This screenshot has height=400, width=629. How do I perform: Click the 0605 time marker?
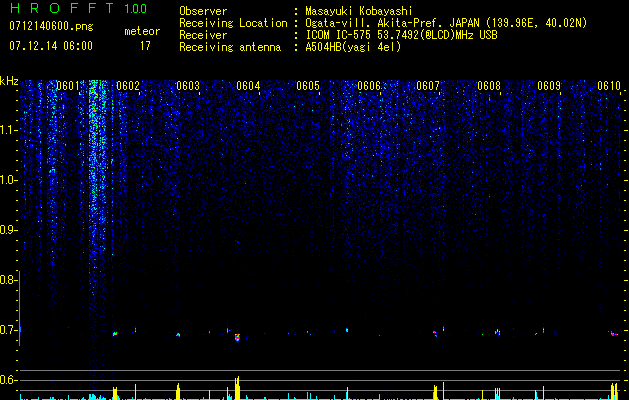[308, 85]
